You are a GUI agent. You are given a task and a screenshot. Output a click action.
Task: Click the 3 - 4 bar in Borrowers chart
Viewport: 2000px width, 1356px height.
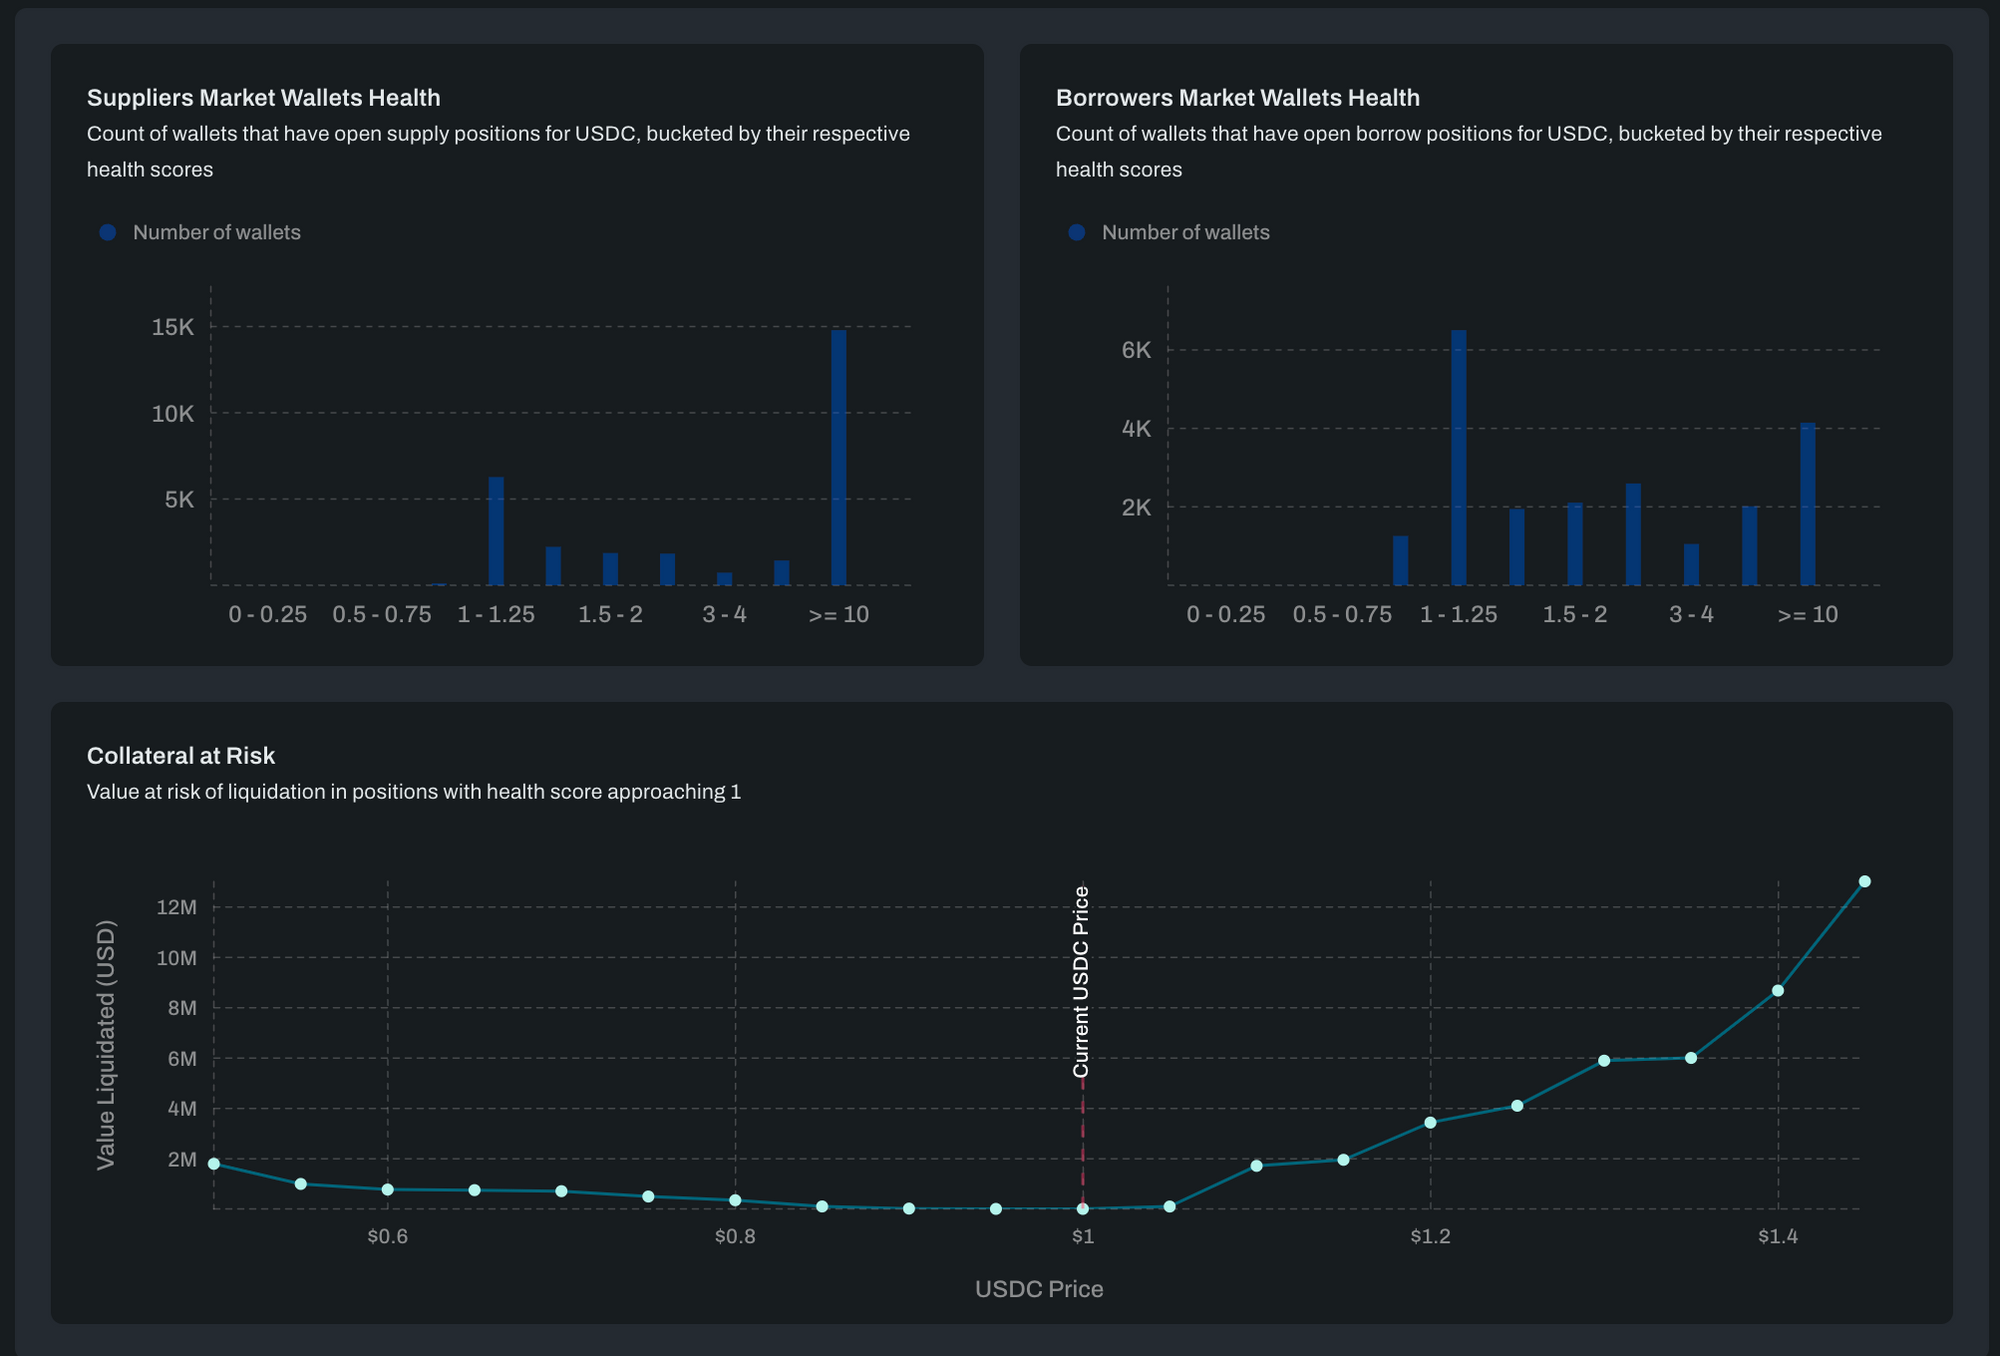pyautogui.click(x=1691, y=565)
